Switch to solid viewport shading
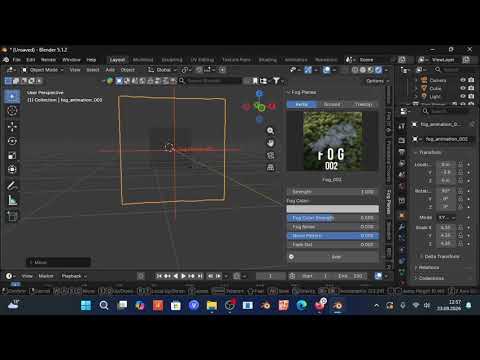Viewport: 480px width, 360px height. point(363,70)
